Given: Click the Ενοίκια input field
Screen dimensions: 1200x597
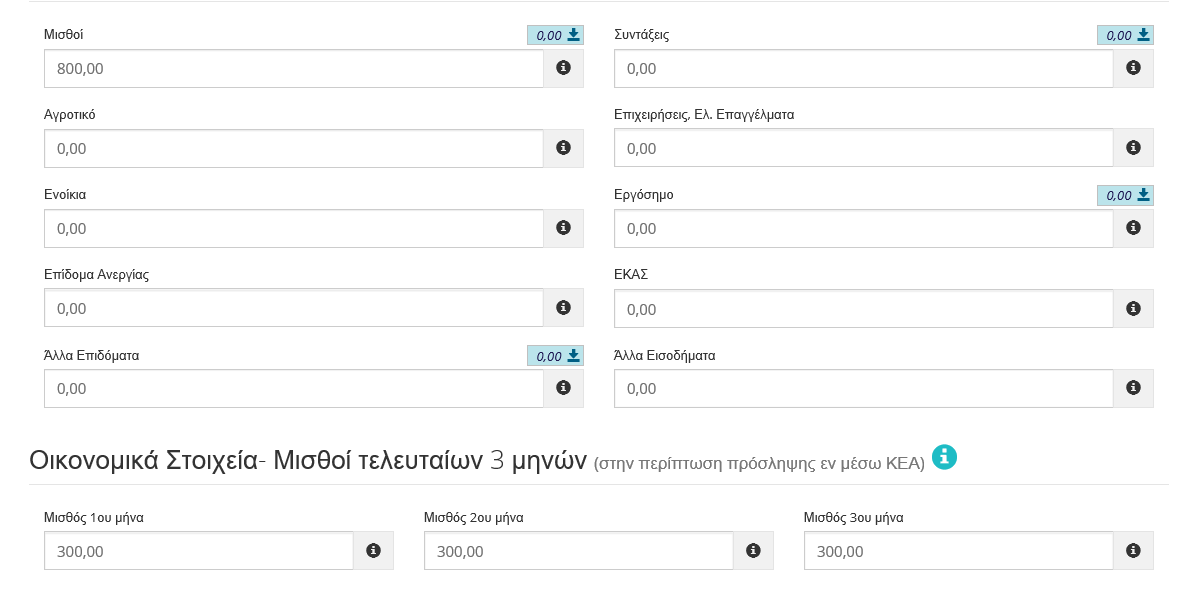Looking at the screenshot, I should coord(294,228).
